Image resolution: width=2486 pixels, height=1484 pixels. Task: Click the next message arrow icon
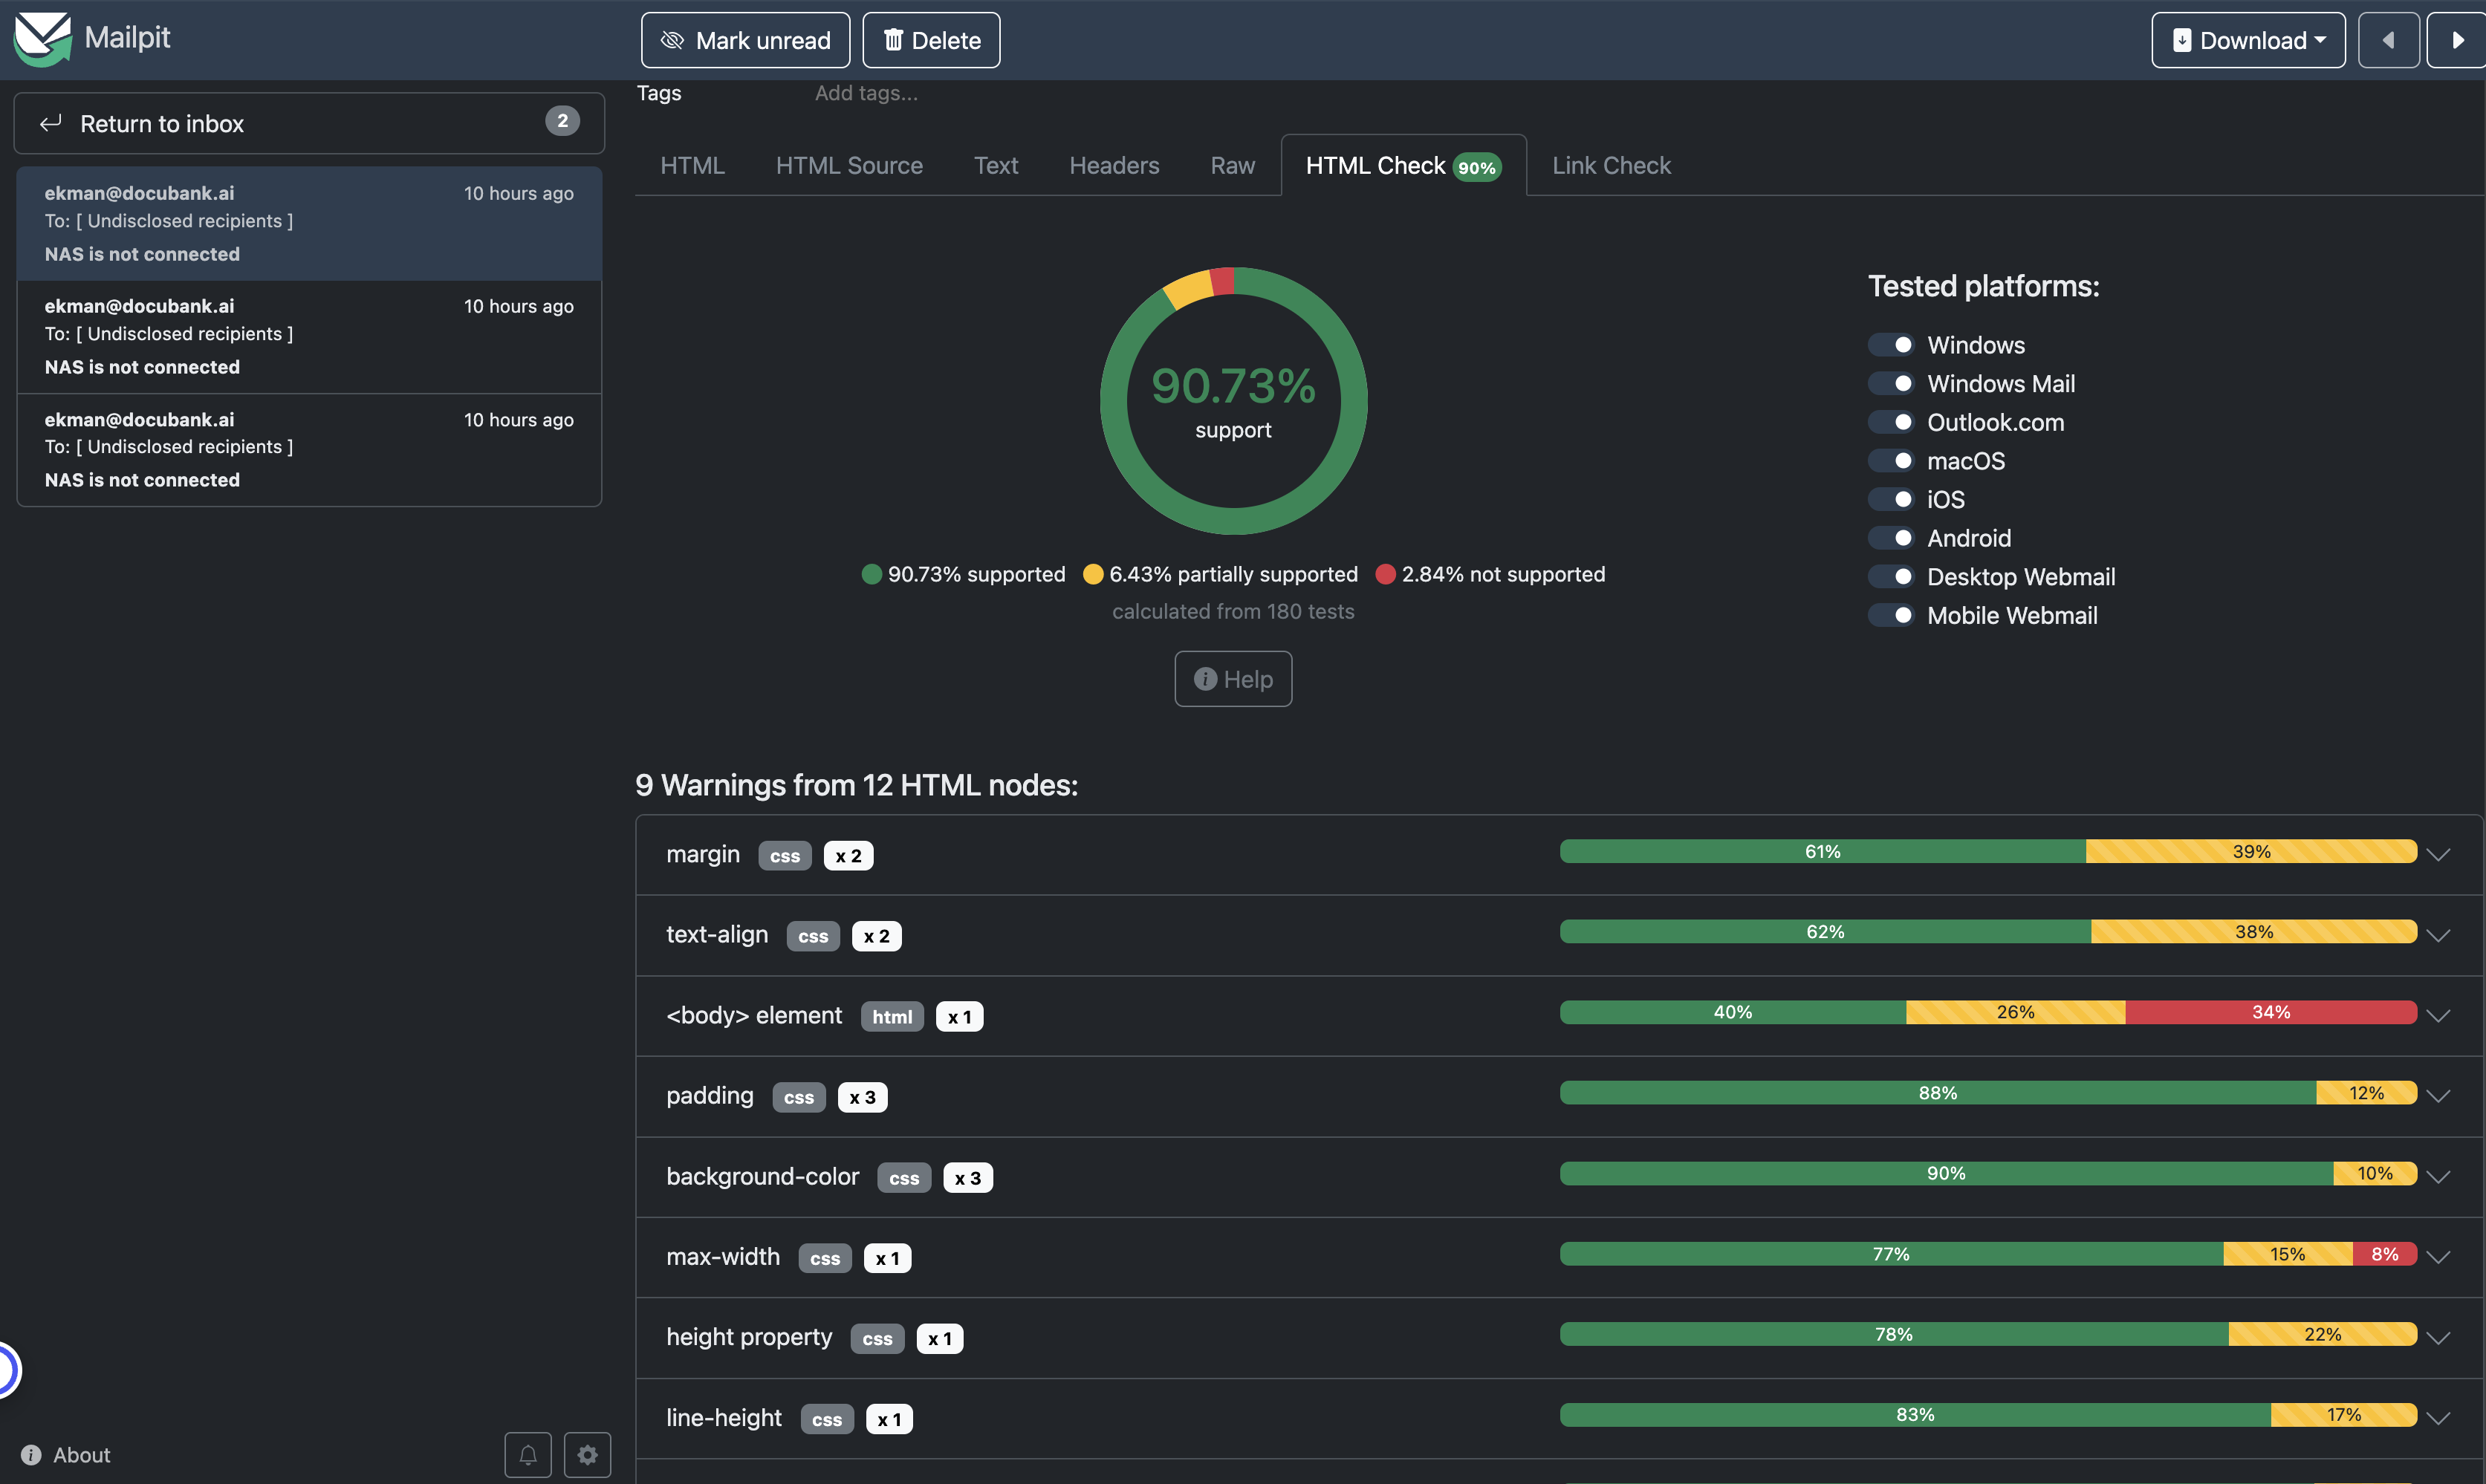(x=2458, y=40)
